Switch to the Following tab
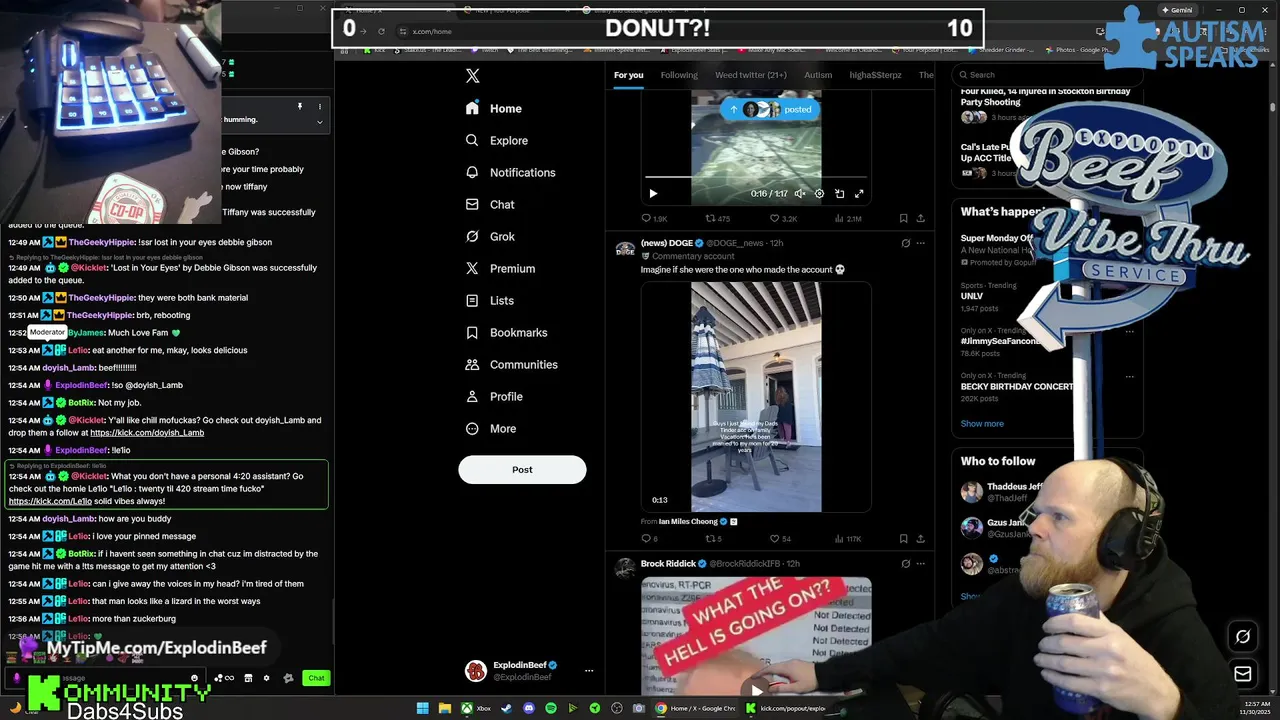The image size is (1280, 720). 679,75
